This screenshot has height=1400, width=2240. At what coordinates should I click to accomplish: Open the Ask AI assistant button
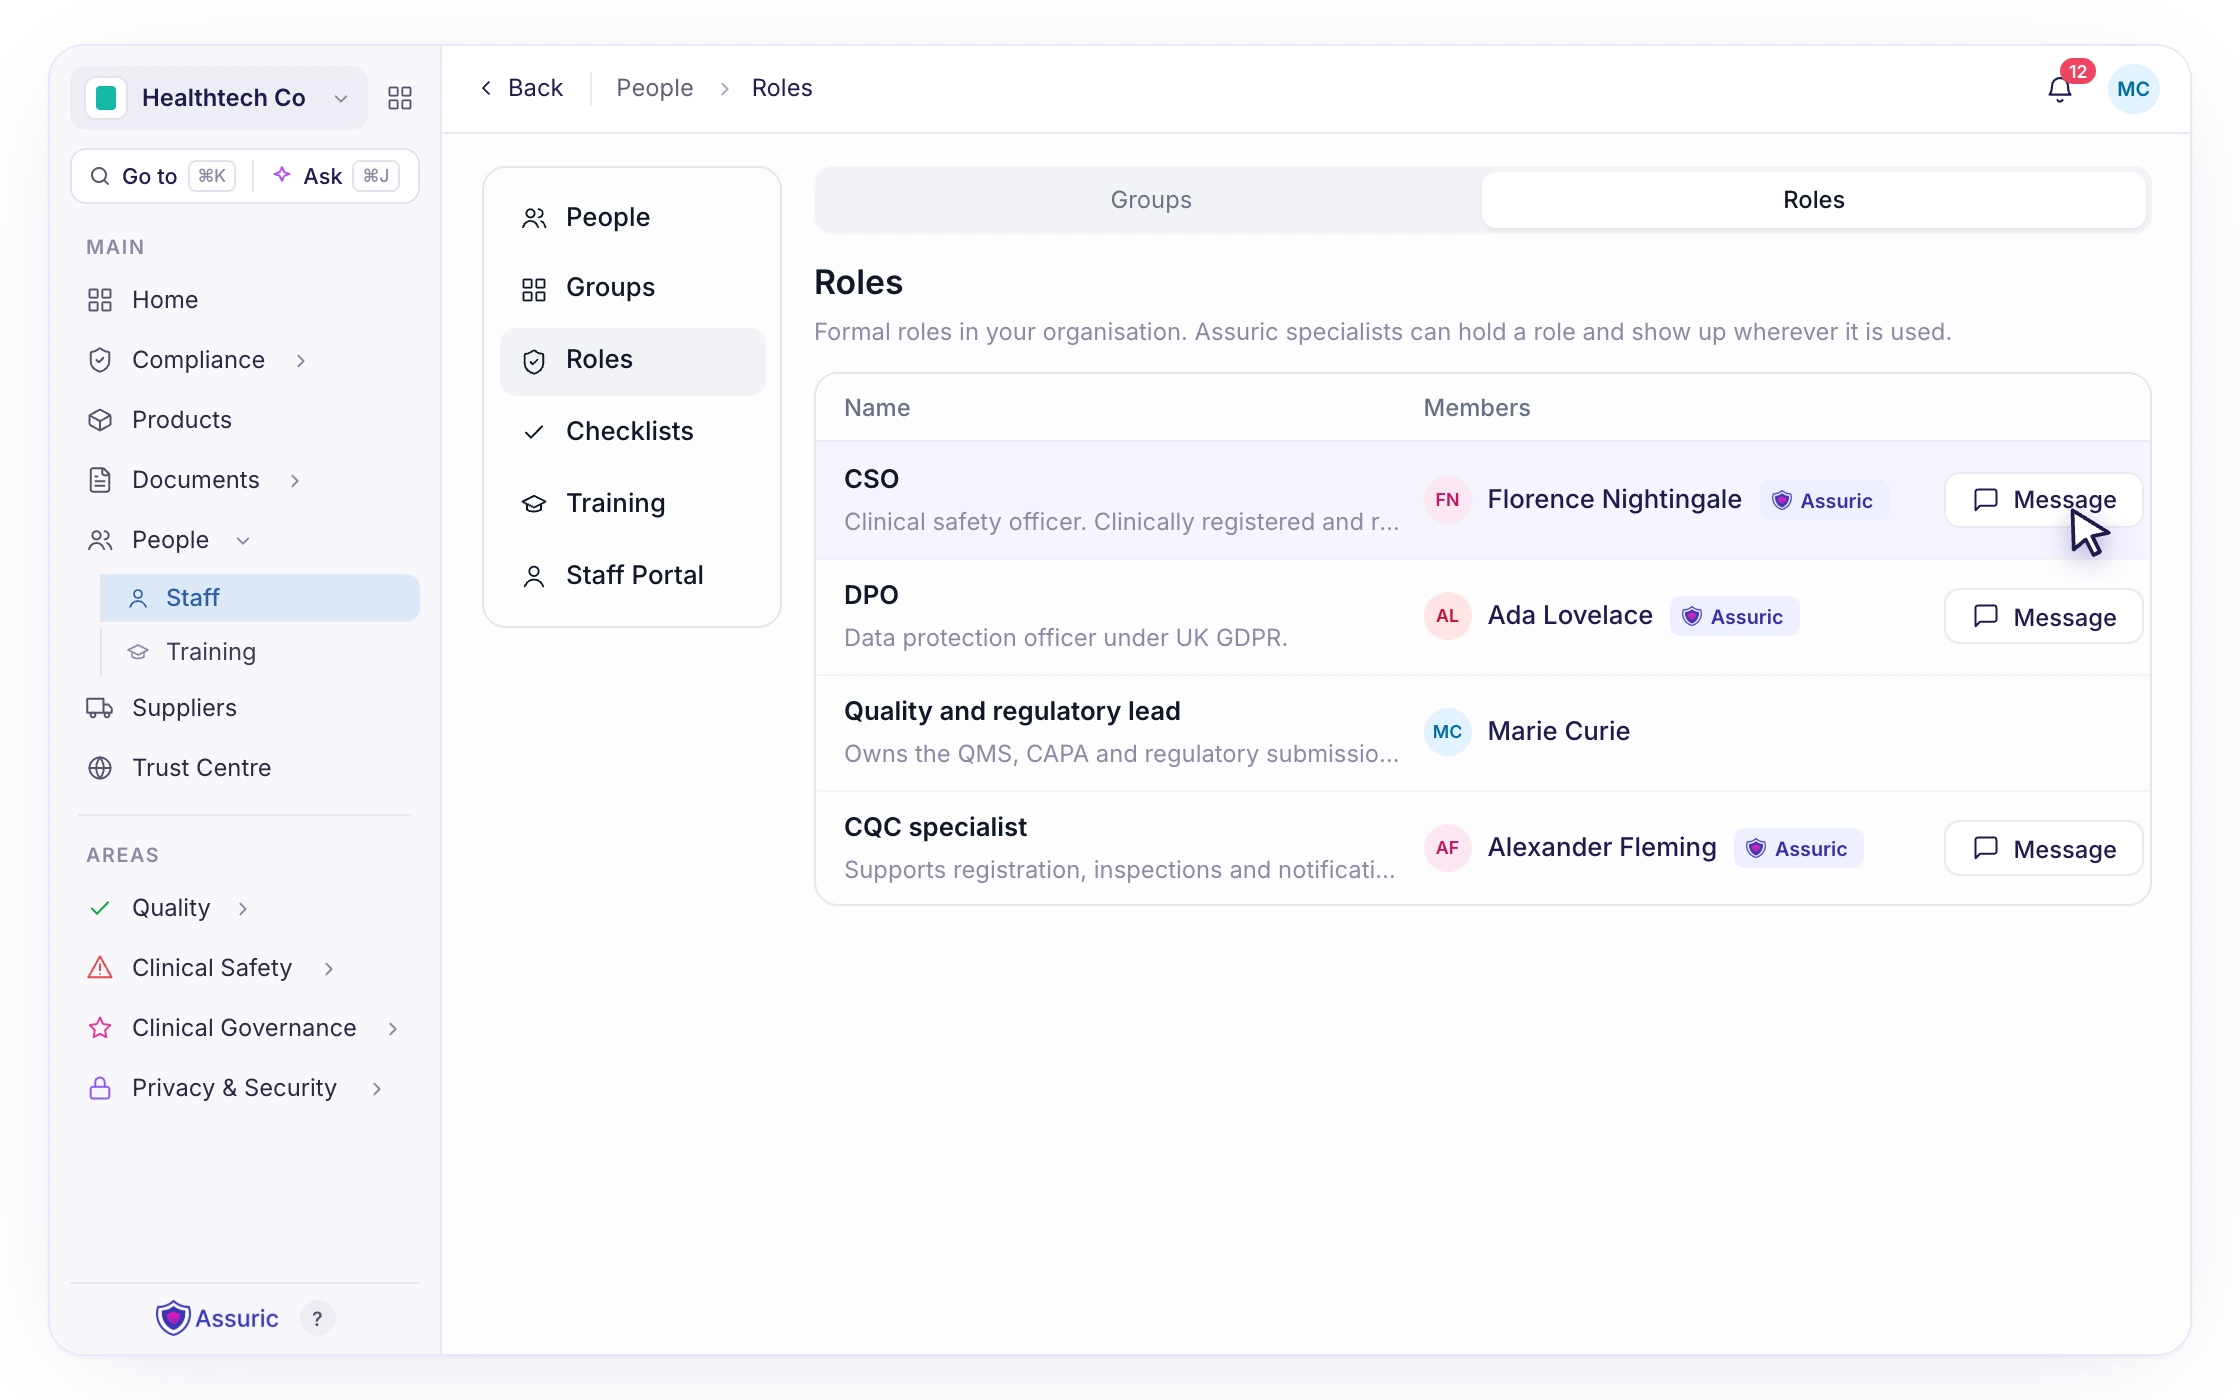click(x=335, y=176)
